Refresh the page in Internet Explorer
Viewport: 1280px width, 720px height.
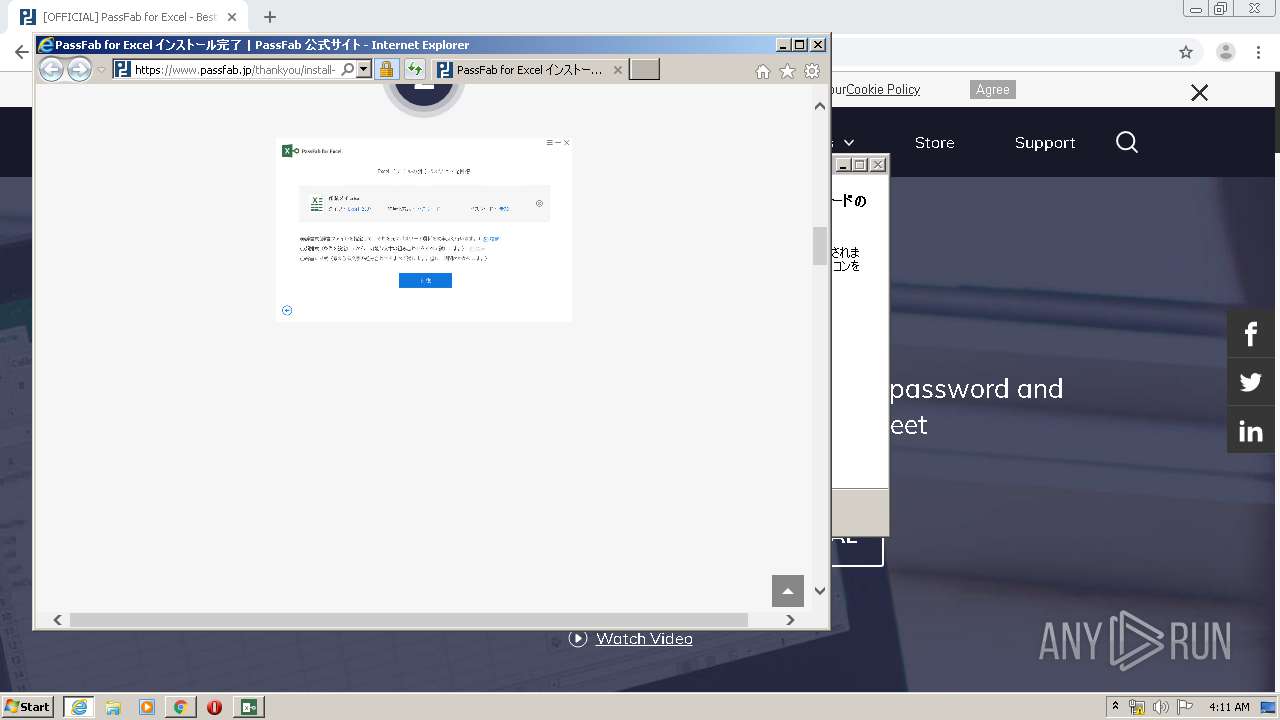tap(414, 69)
